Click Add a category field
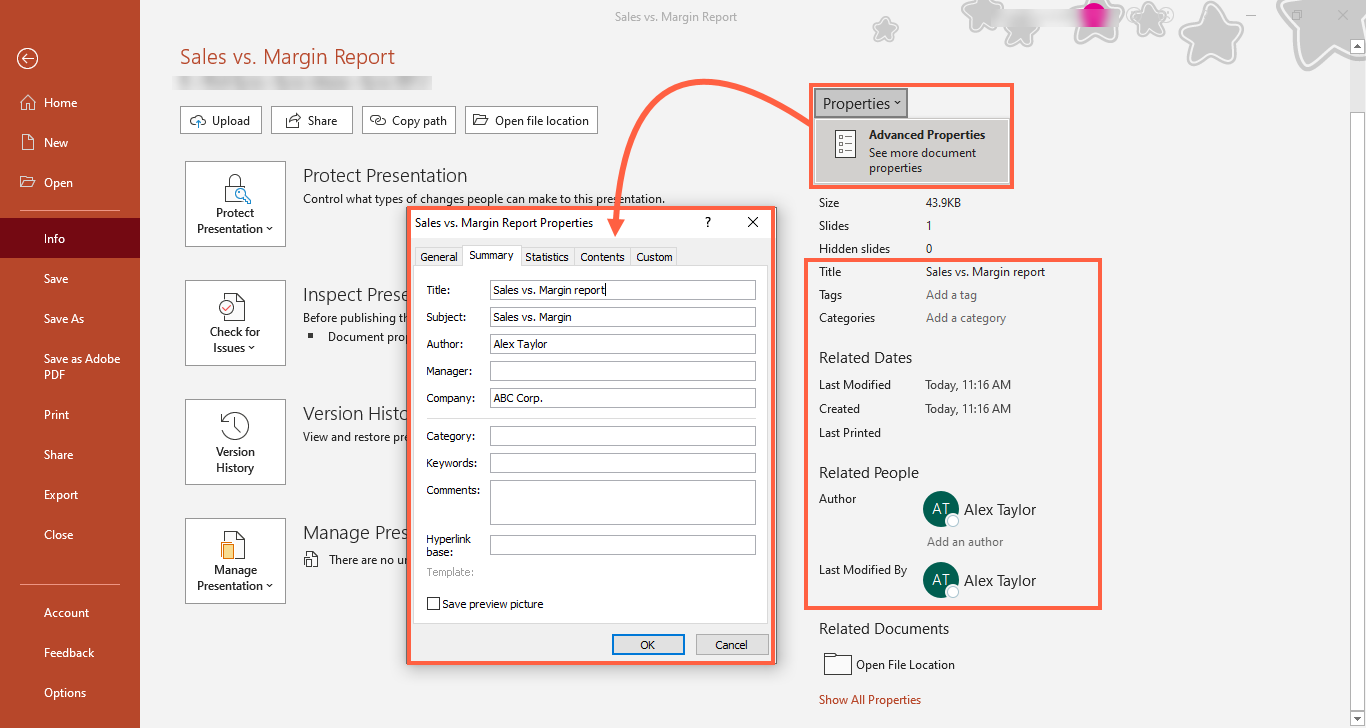Viewport: 1366px width, 728px height. pos(966,318)
